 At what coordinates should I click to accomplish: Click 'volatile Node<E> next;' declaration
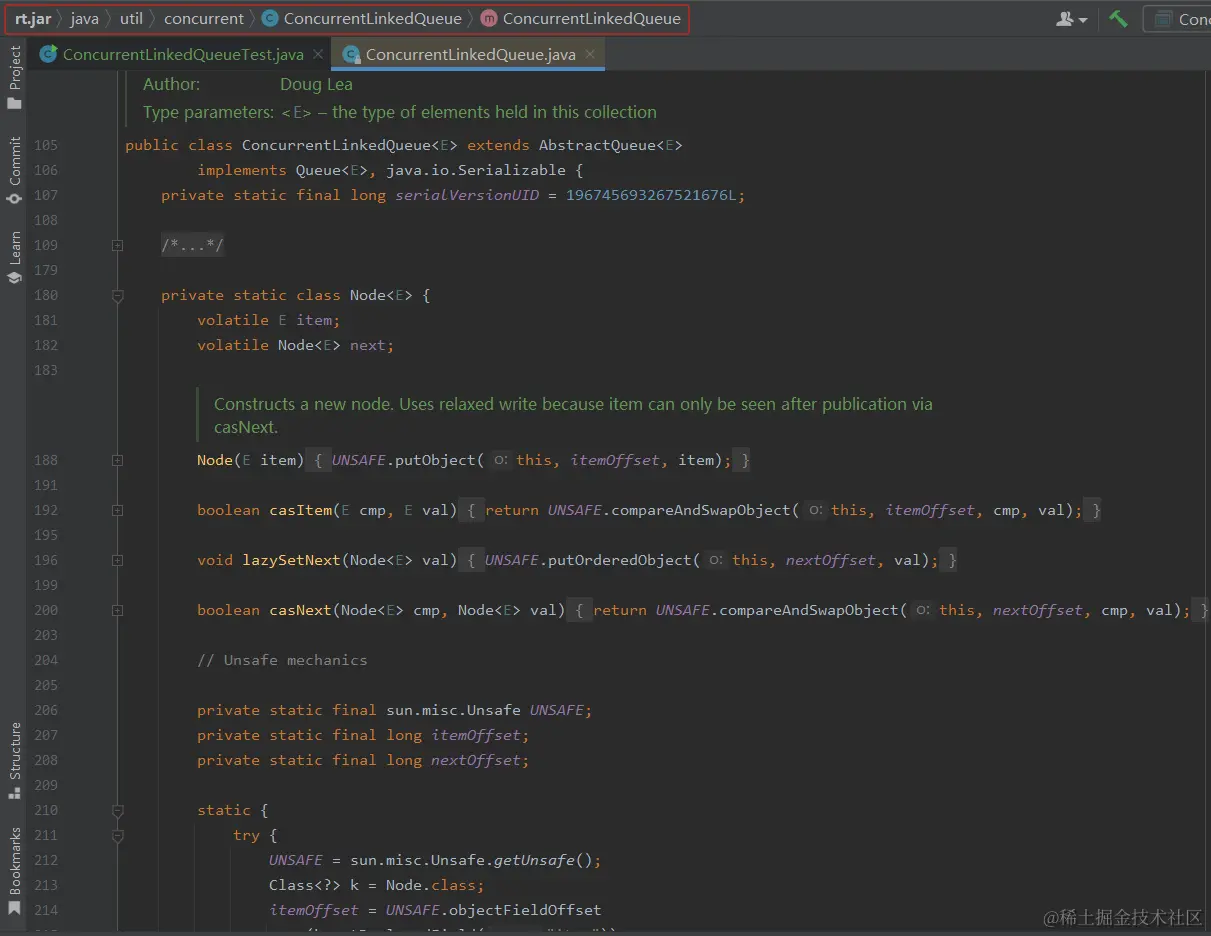(x=296, y=345)
